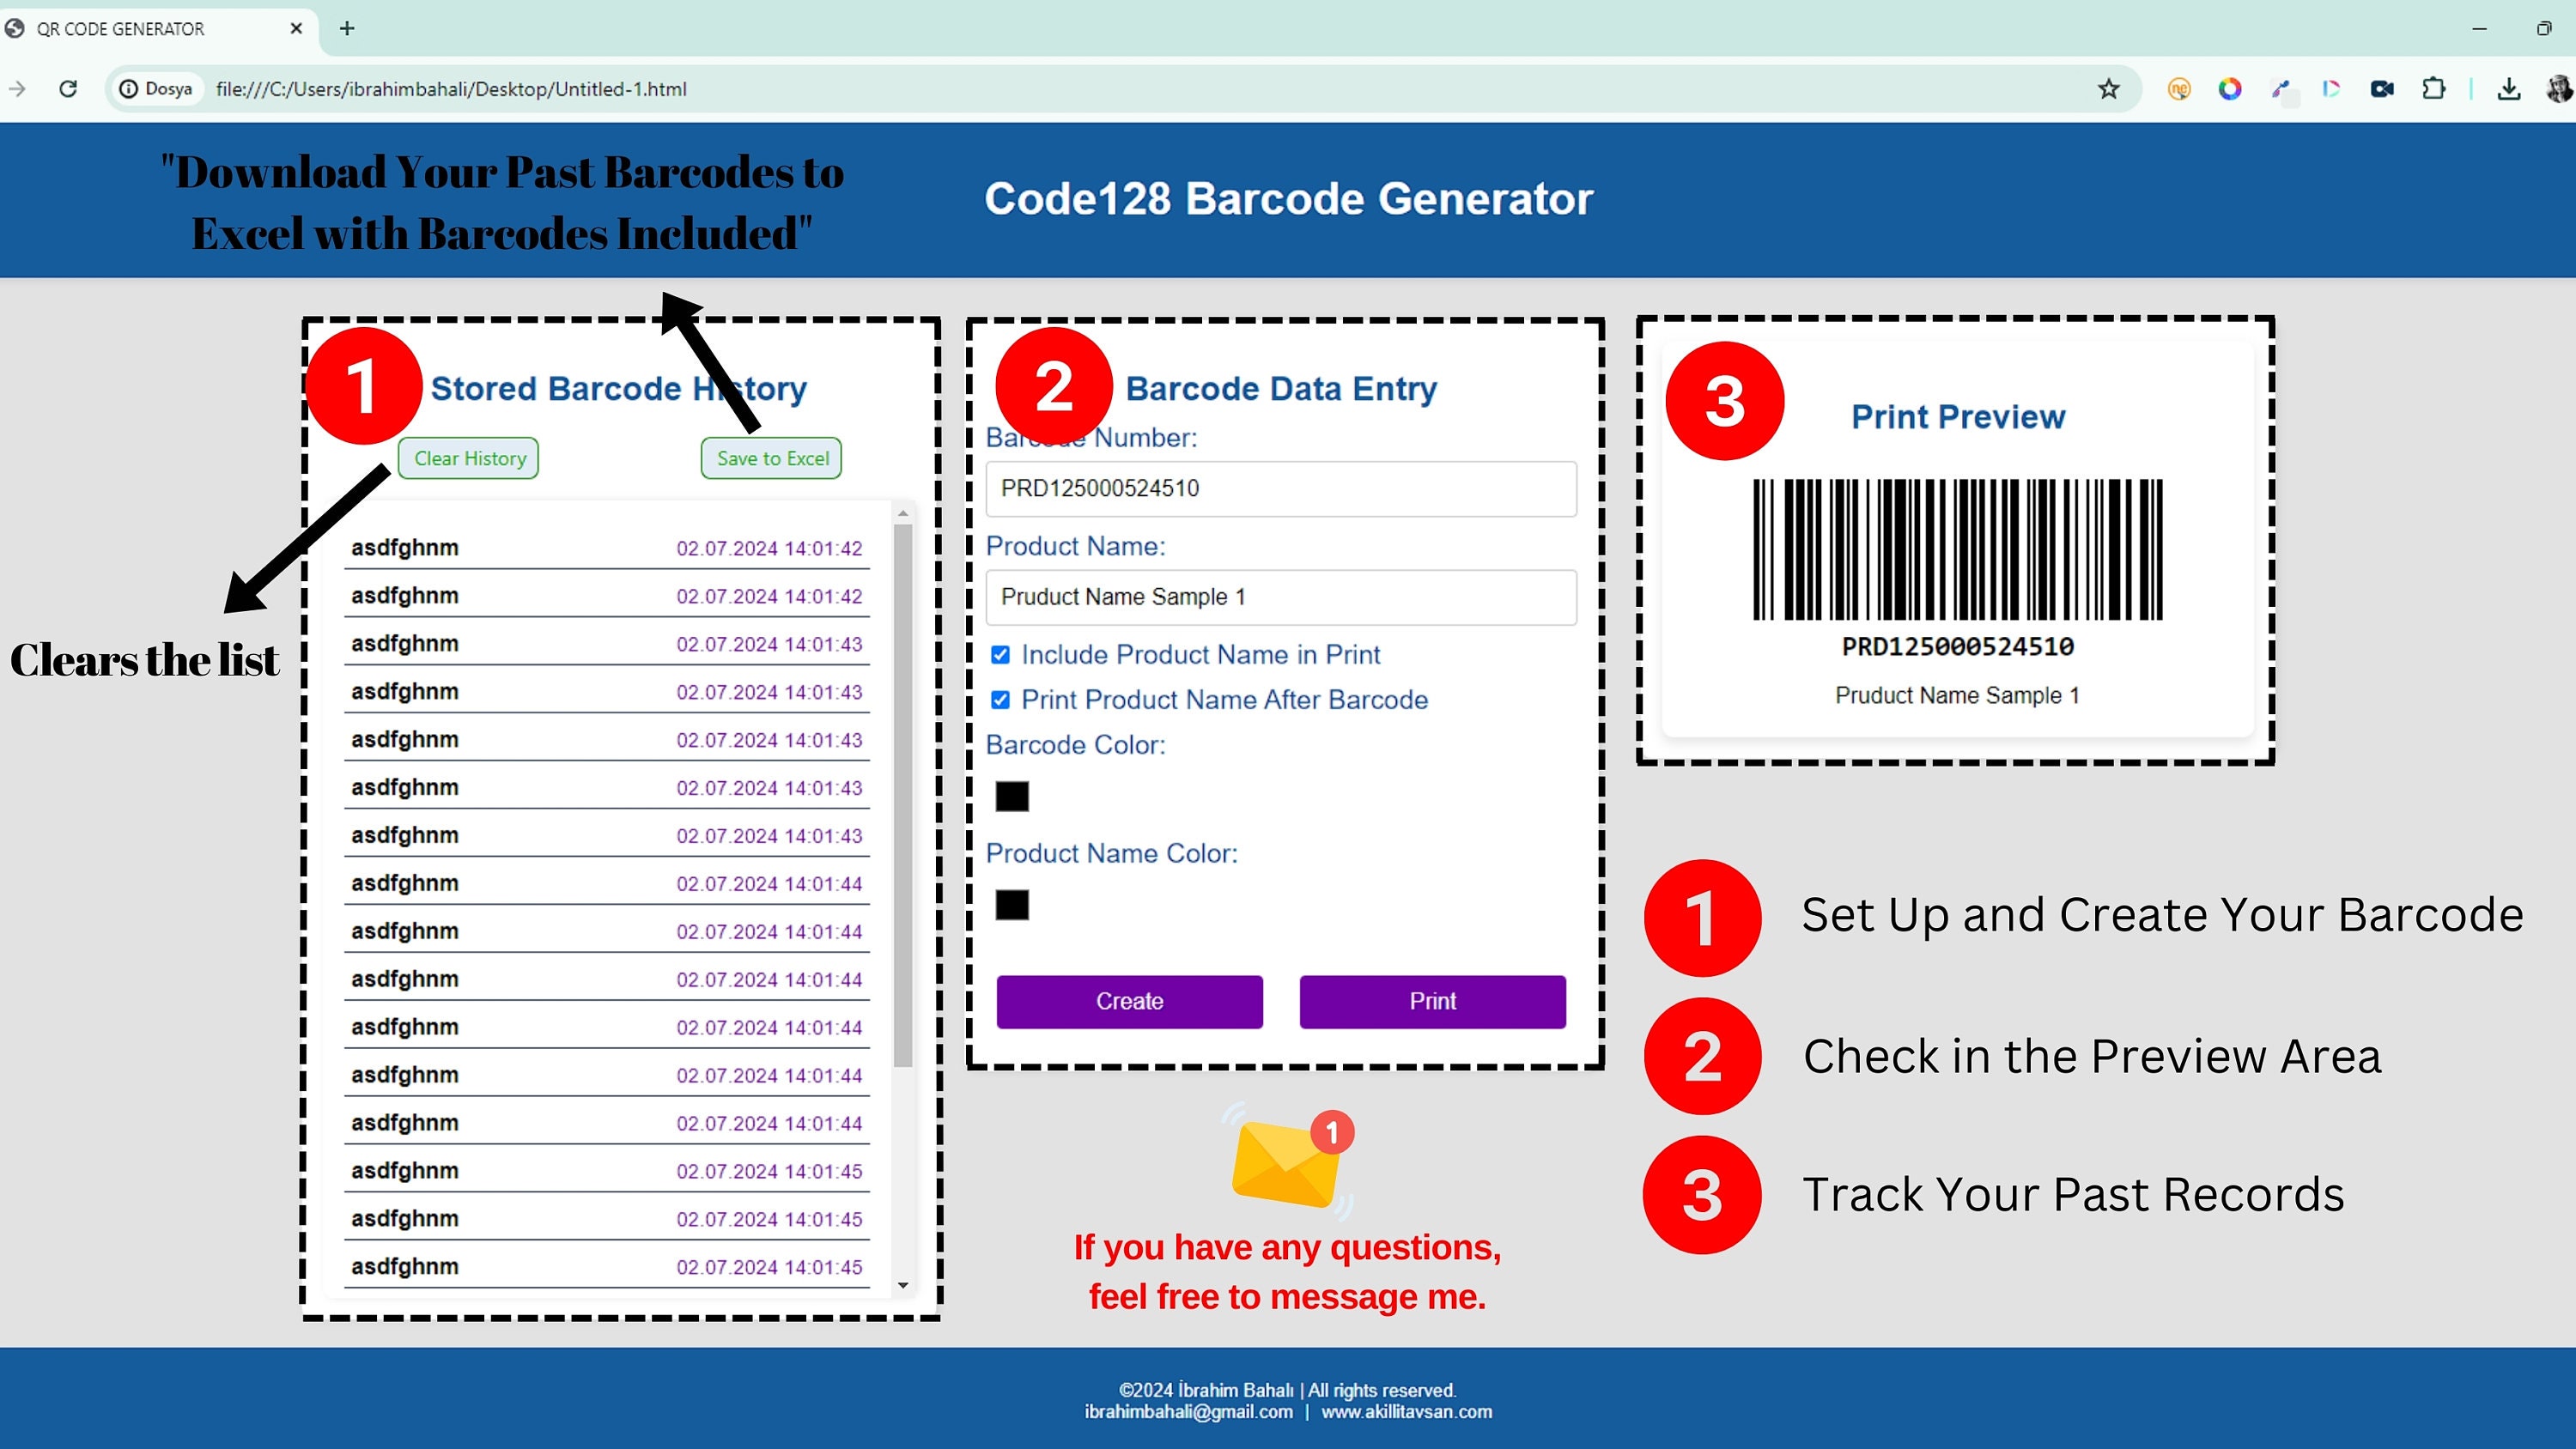The image size is (2576, 1449).
Task: Open the browser Extensions puzzle icon
Action: point(2433,89)
